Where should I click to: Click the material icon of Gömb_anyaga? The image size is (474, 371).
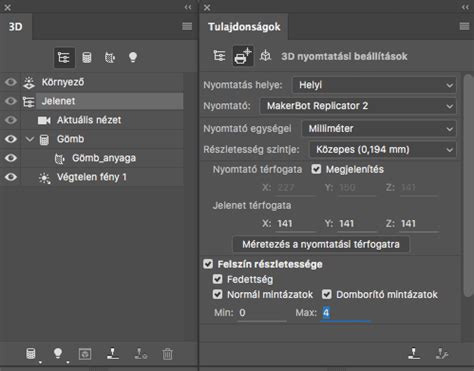[x=59, y=159]
